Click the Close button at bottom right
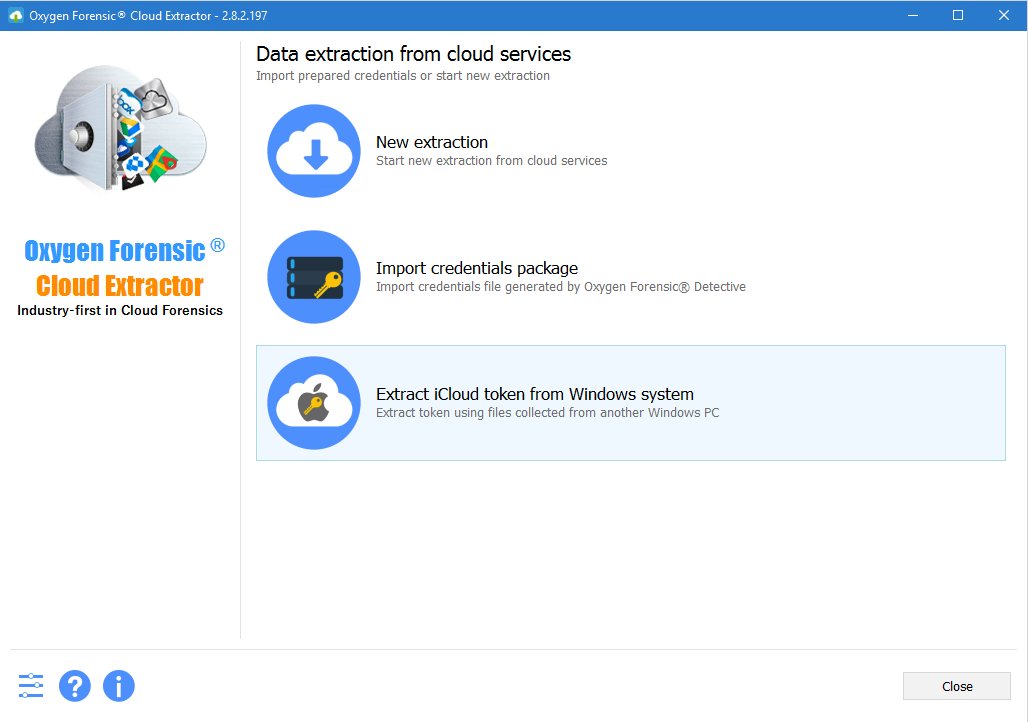The height and width of the screenshot is (722, 1028). (x=957, y=686)
